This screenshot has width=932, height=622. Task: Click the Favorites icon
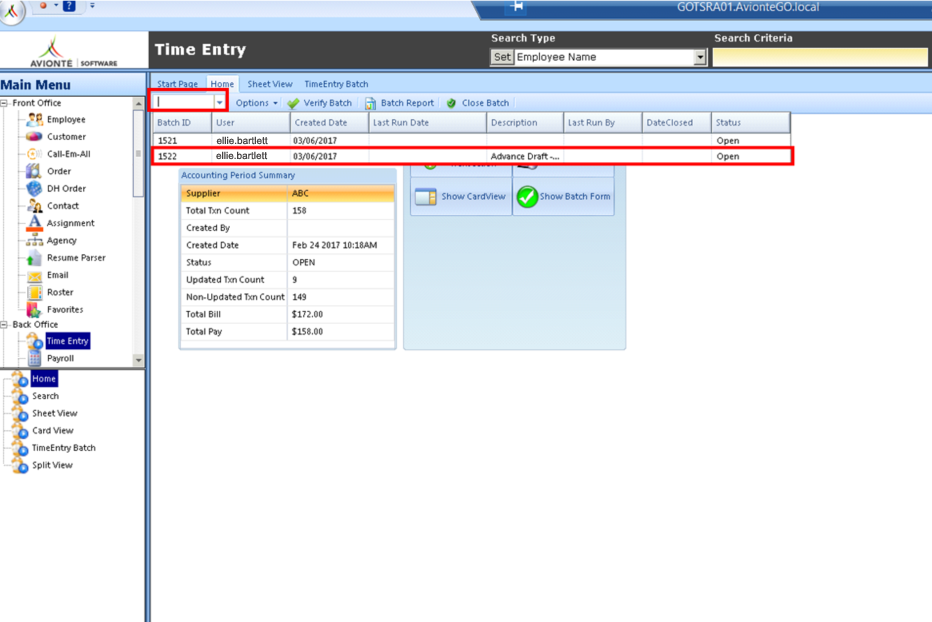point(34,310)
